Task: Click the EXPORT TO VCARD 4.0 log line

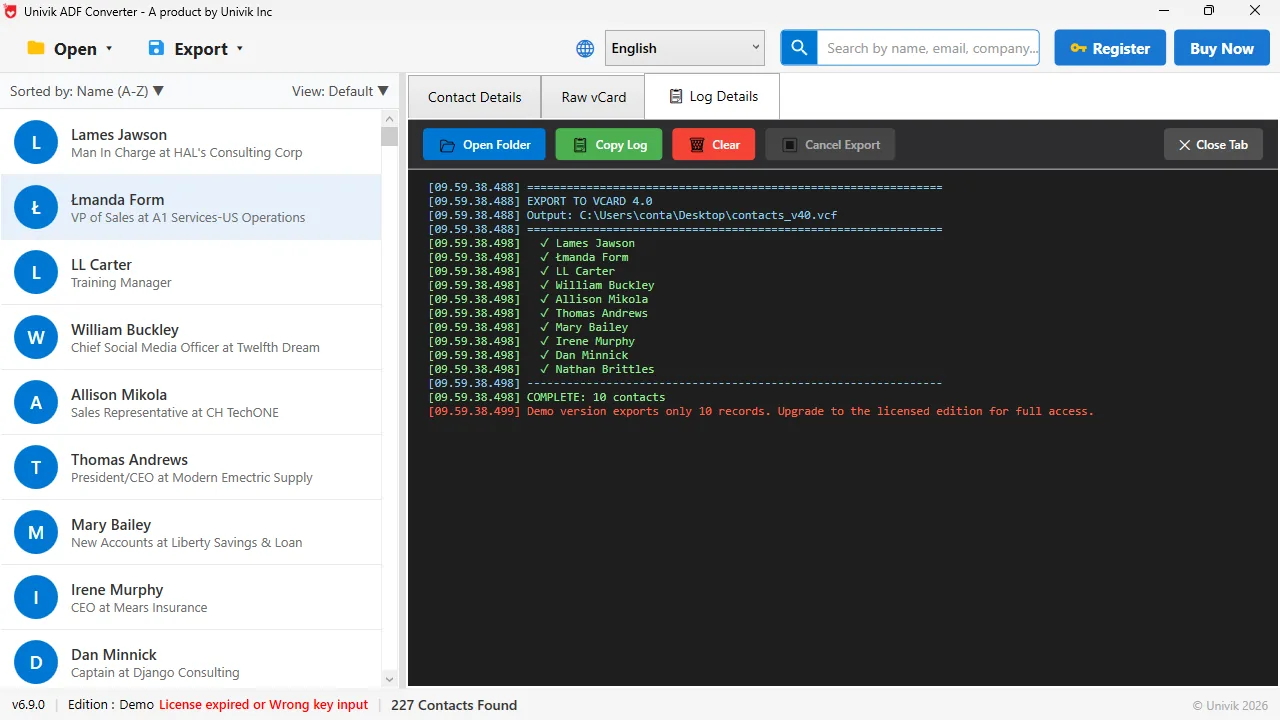Action: tap(540, 201)
